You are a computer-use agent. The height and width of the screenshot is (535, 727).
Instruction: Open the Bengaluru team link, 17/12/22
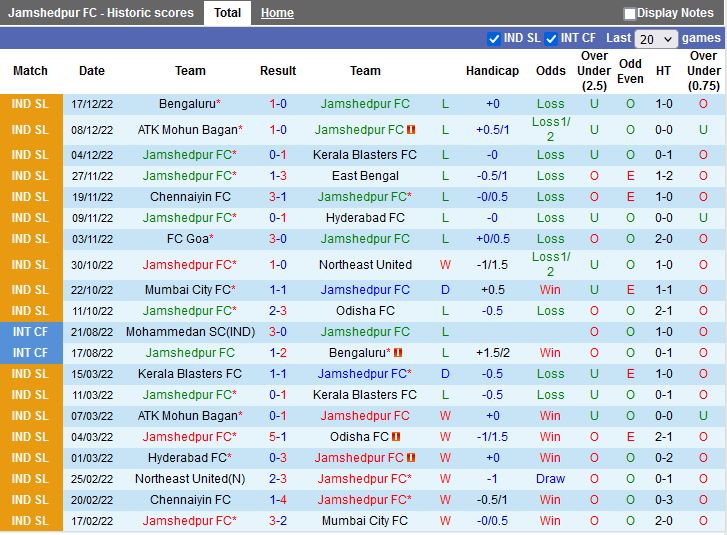pyautogui.click(x=186, y=104)
